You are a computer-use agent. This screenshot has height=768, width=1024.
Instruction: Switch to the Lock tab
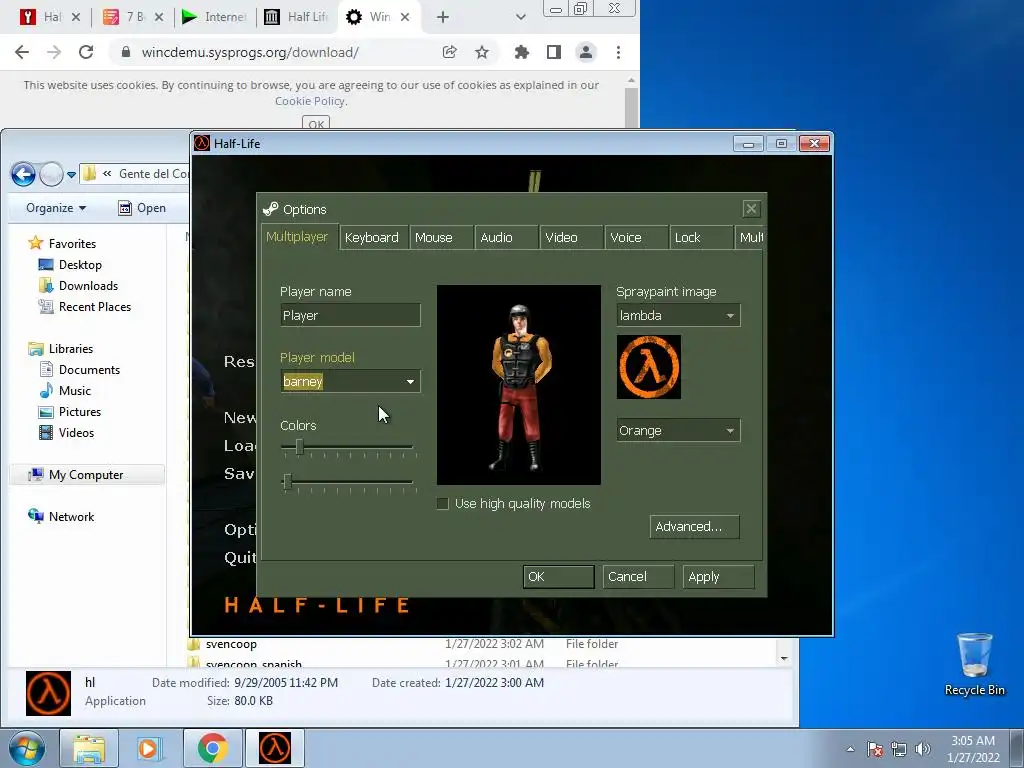point(700,238)
